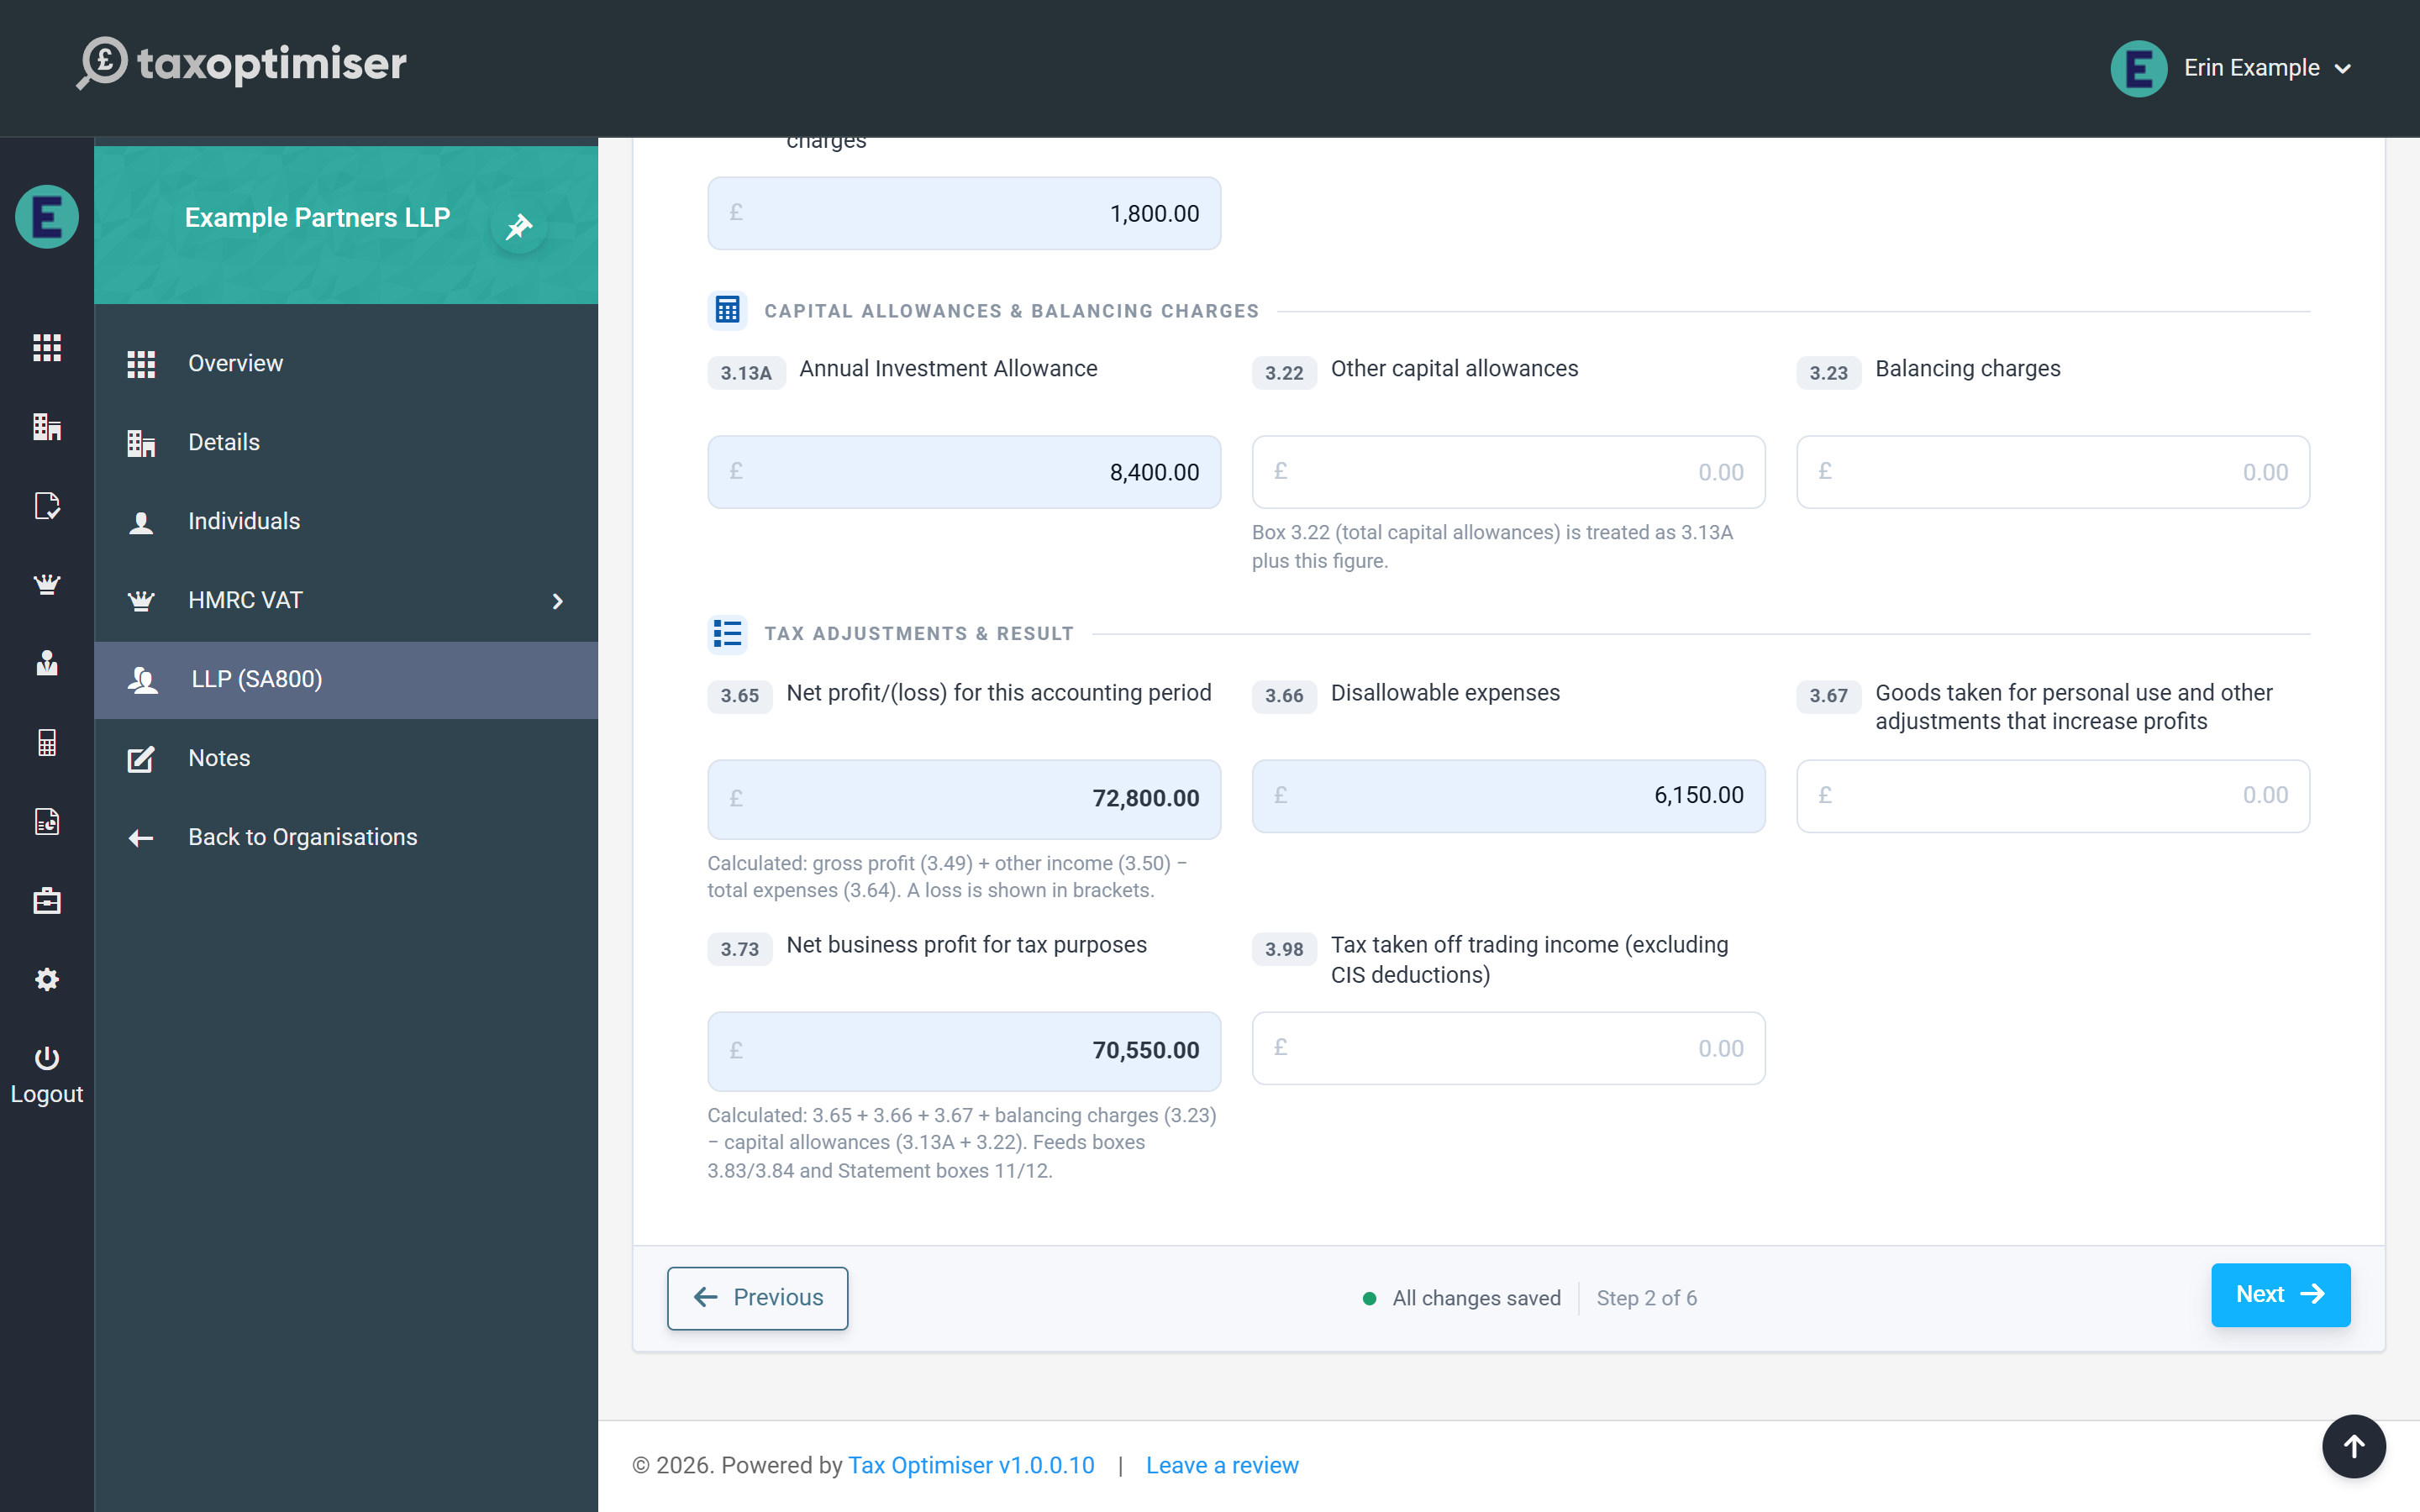Click the organisation E avatar in left rail
This screenshot has height=1512, width=2420.
tap(47, 217)
